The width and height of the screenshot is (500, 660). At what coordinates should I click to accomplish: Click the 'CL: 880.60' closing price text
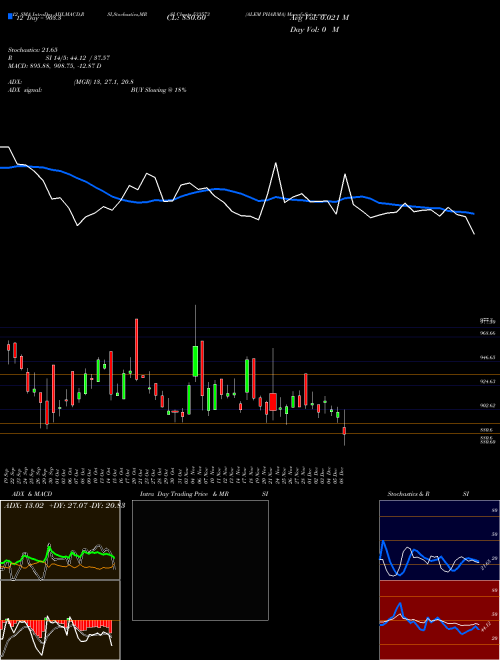tap(186, 18)
